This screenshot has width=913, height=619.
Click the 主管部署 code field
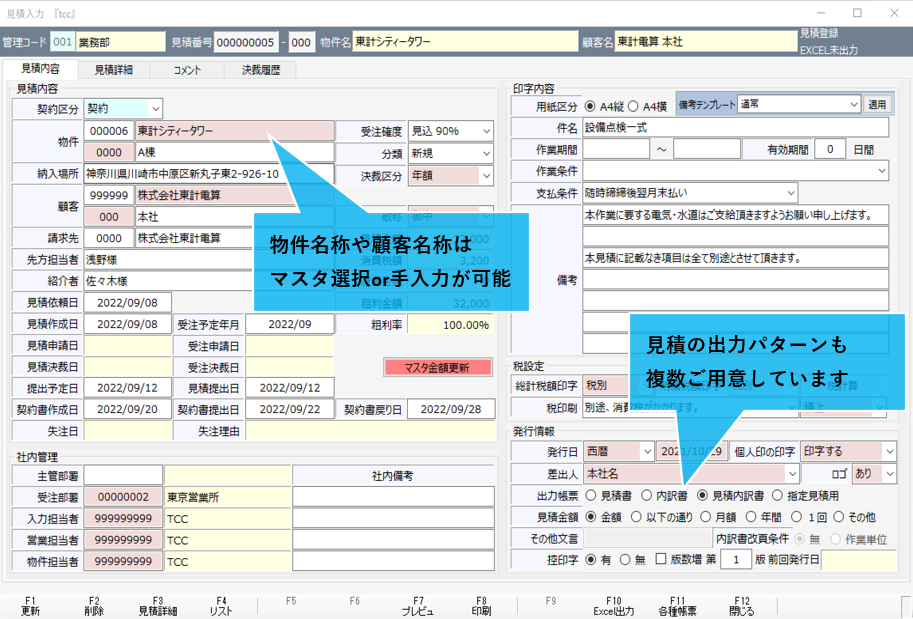click(x=123, y=476)
